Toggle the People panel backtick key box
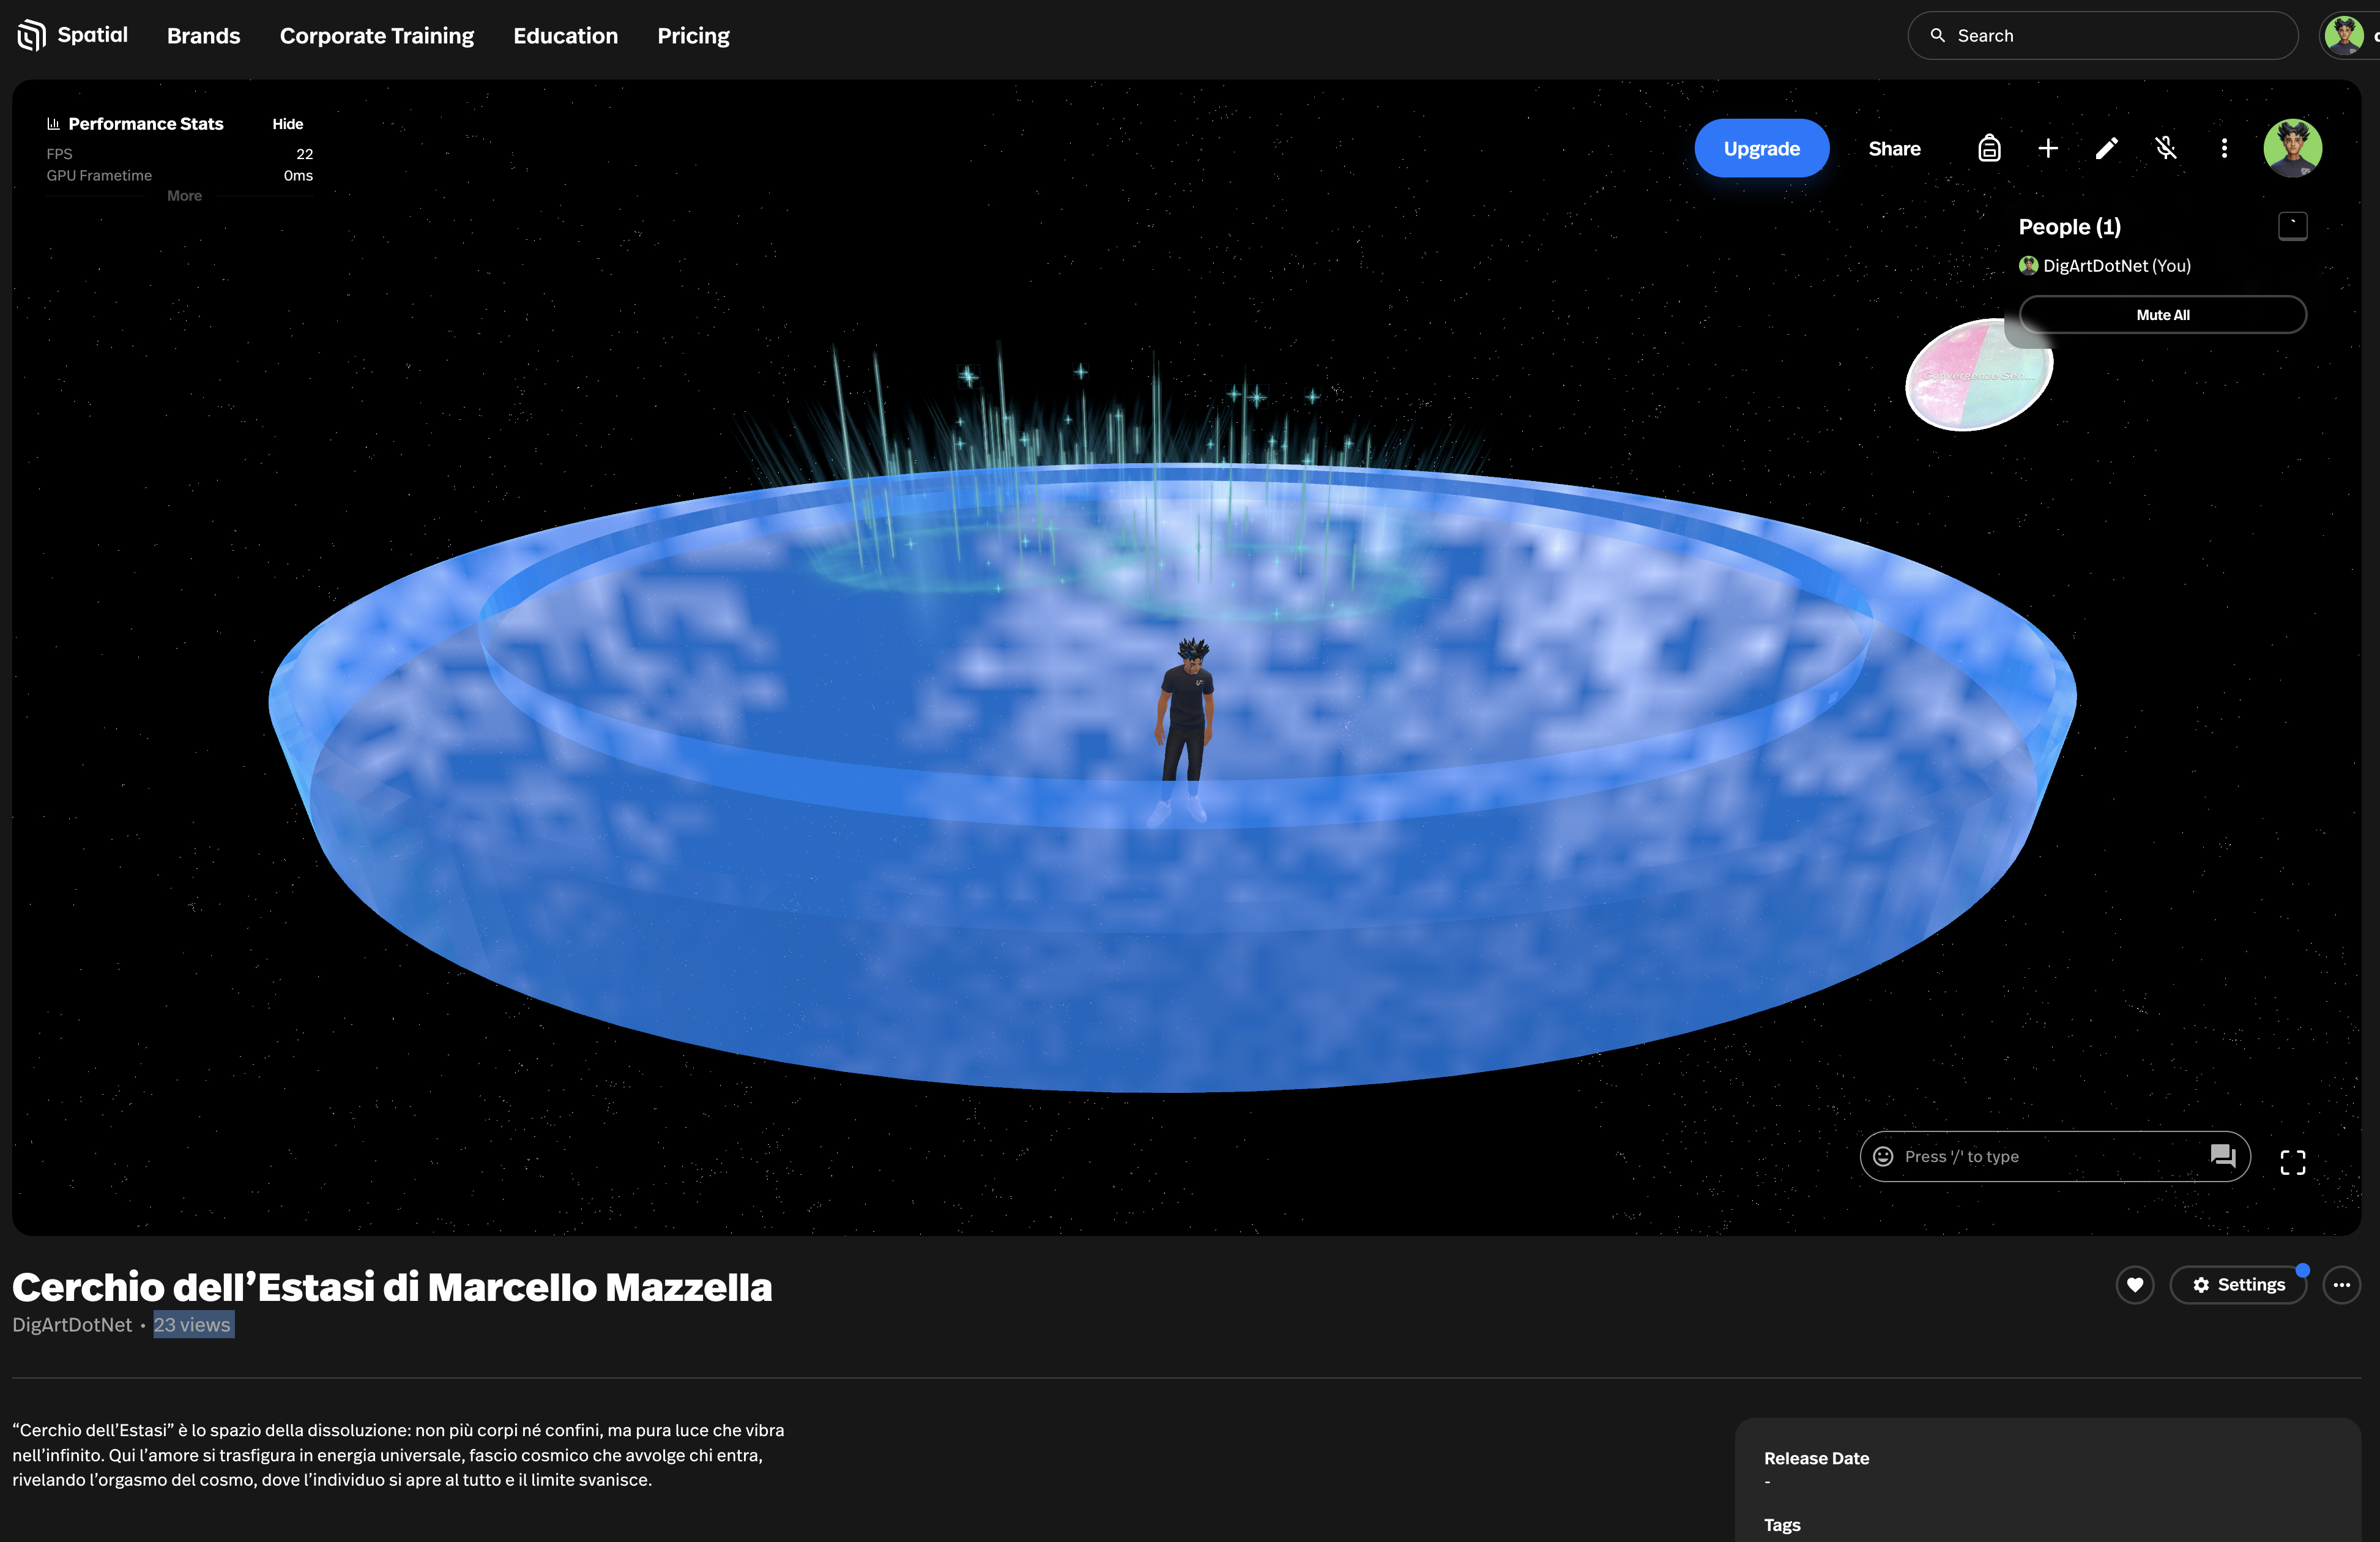The width and height of the screenshot is (2380, 1542). click(x=2292, y=226)
